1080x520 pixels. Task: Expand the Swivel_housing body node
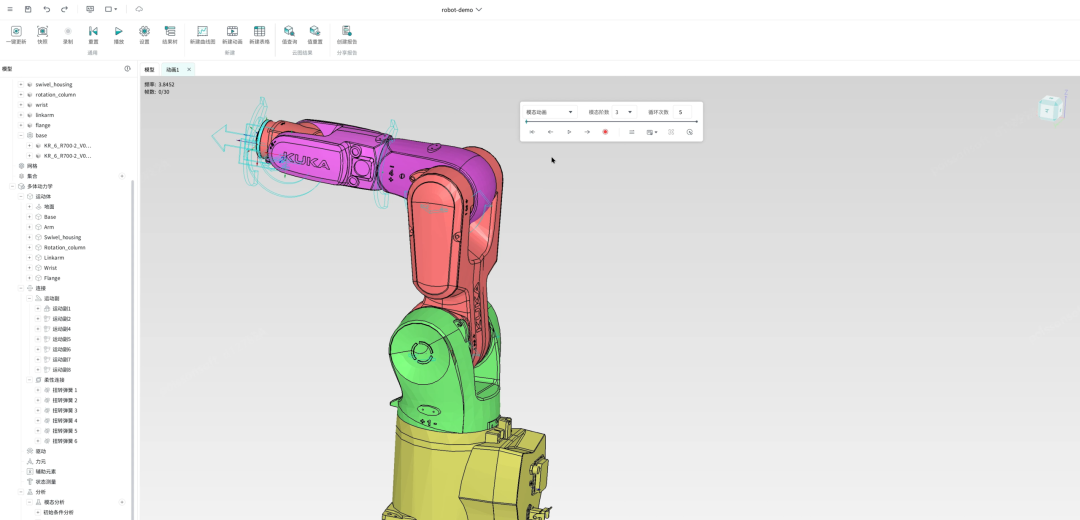tap(30, 237)
